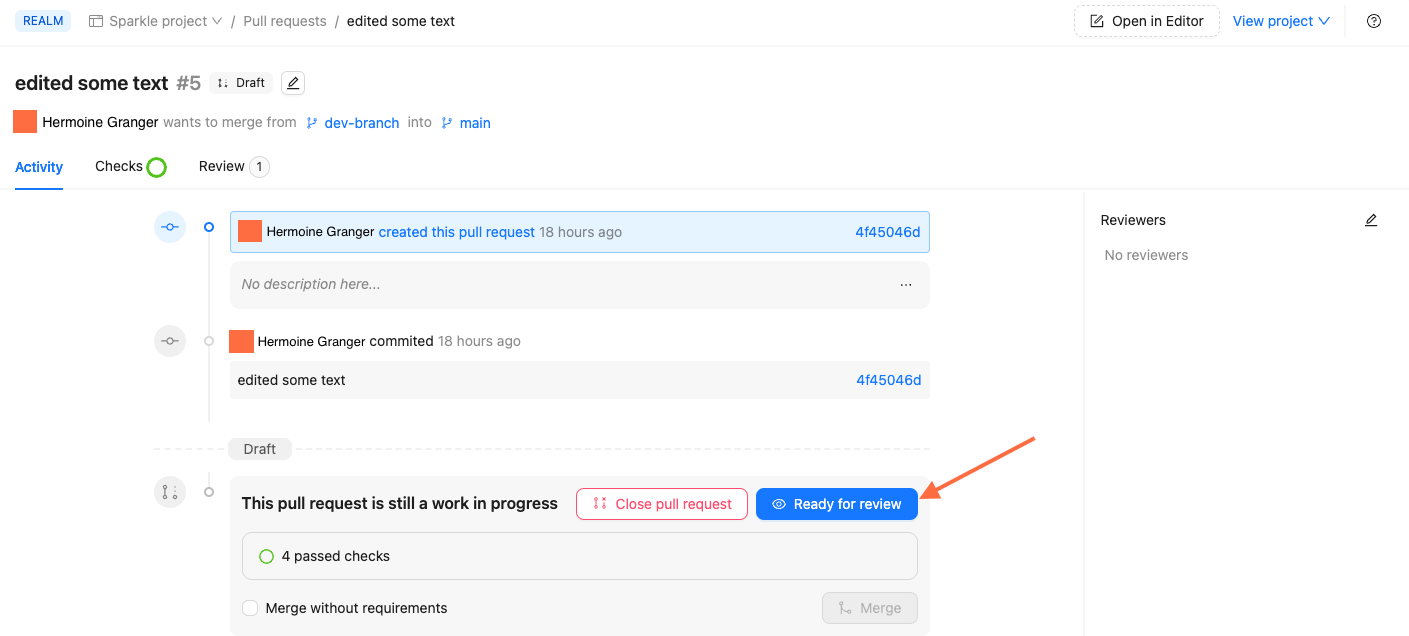This screenshot has width=1409, height=636.
Task: Click the Close pull request button
Action: [661, 503]
